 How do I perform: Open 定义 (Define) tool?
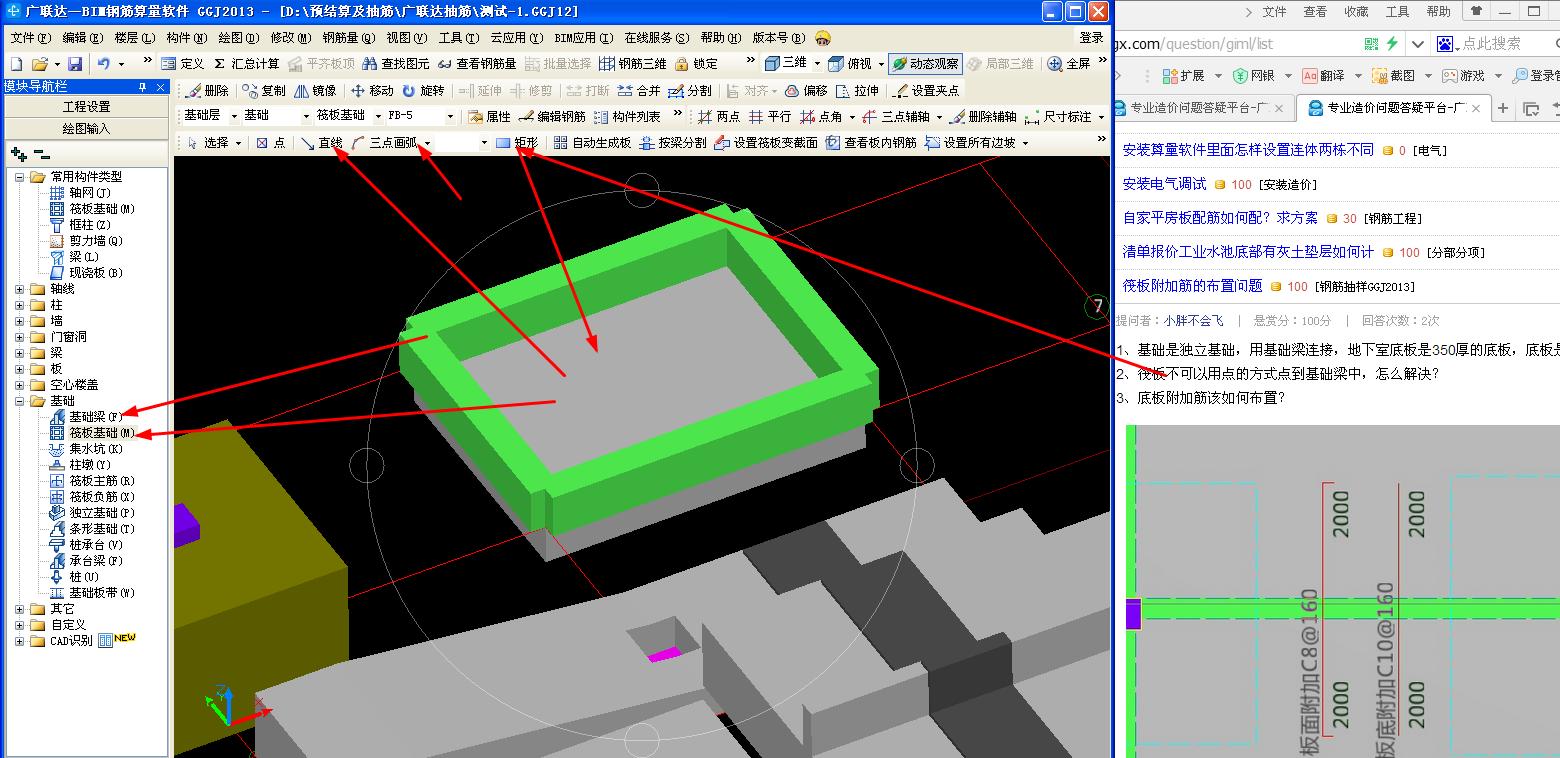pyautogui.click(x=182, y=63)
